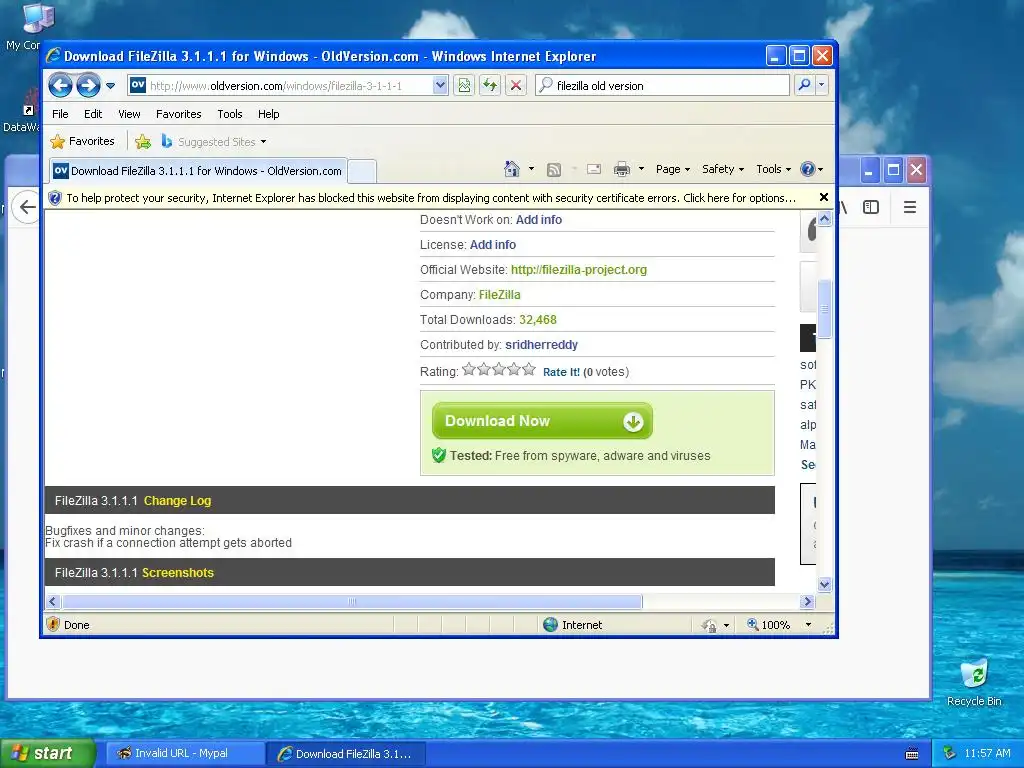The image size is (1024, 768).
Task: Click the oldversion.com address bar
Action: click(x=281, y=86)
